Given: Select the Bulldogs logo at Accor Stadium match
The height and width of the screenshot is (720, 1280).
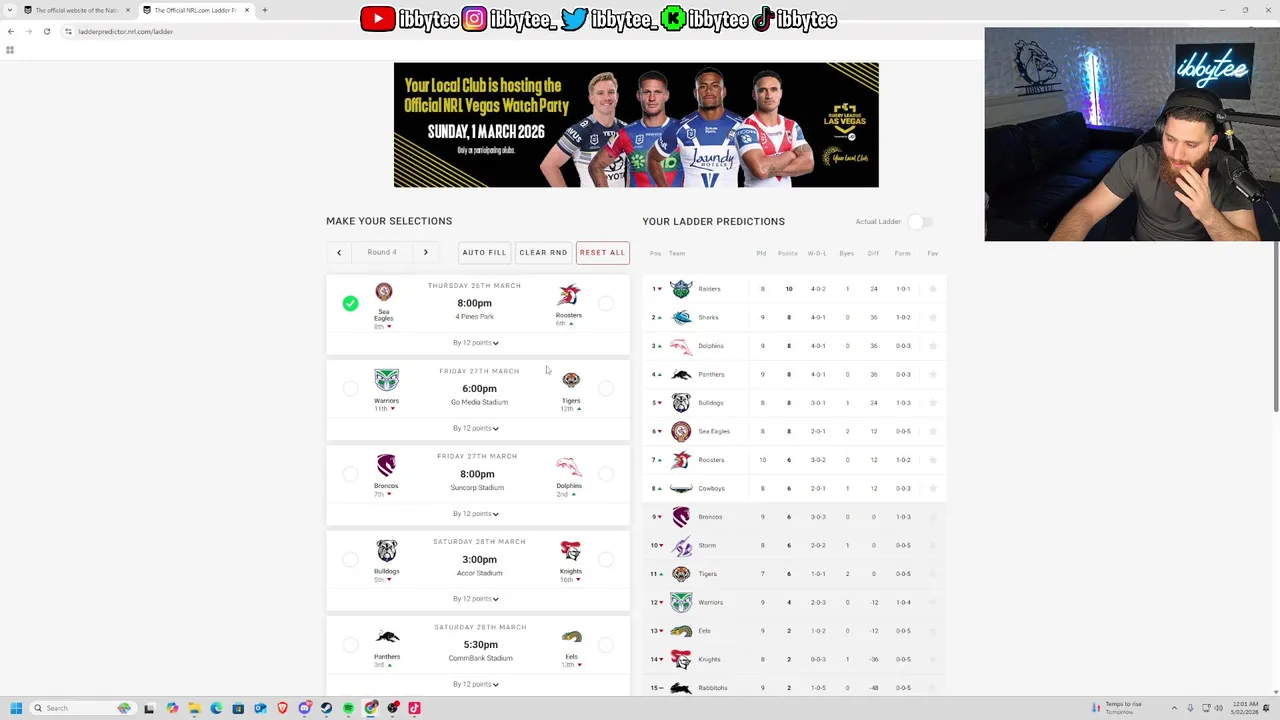Looking at the screenshot, I should 387,551.
